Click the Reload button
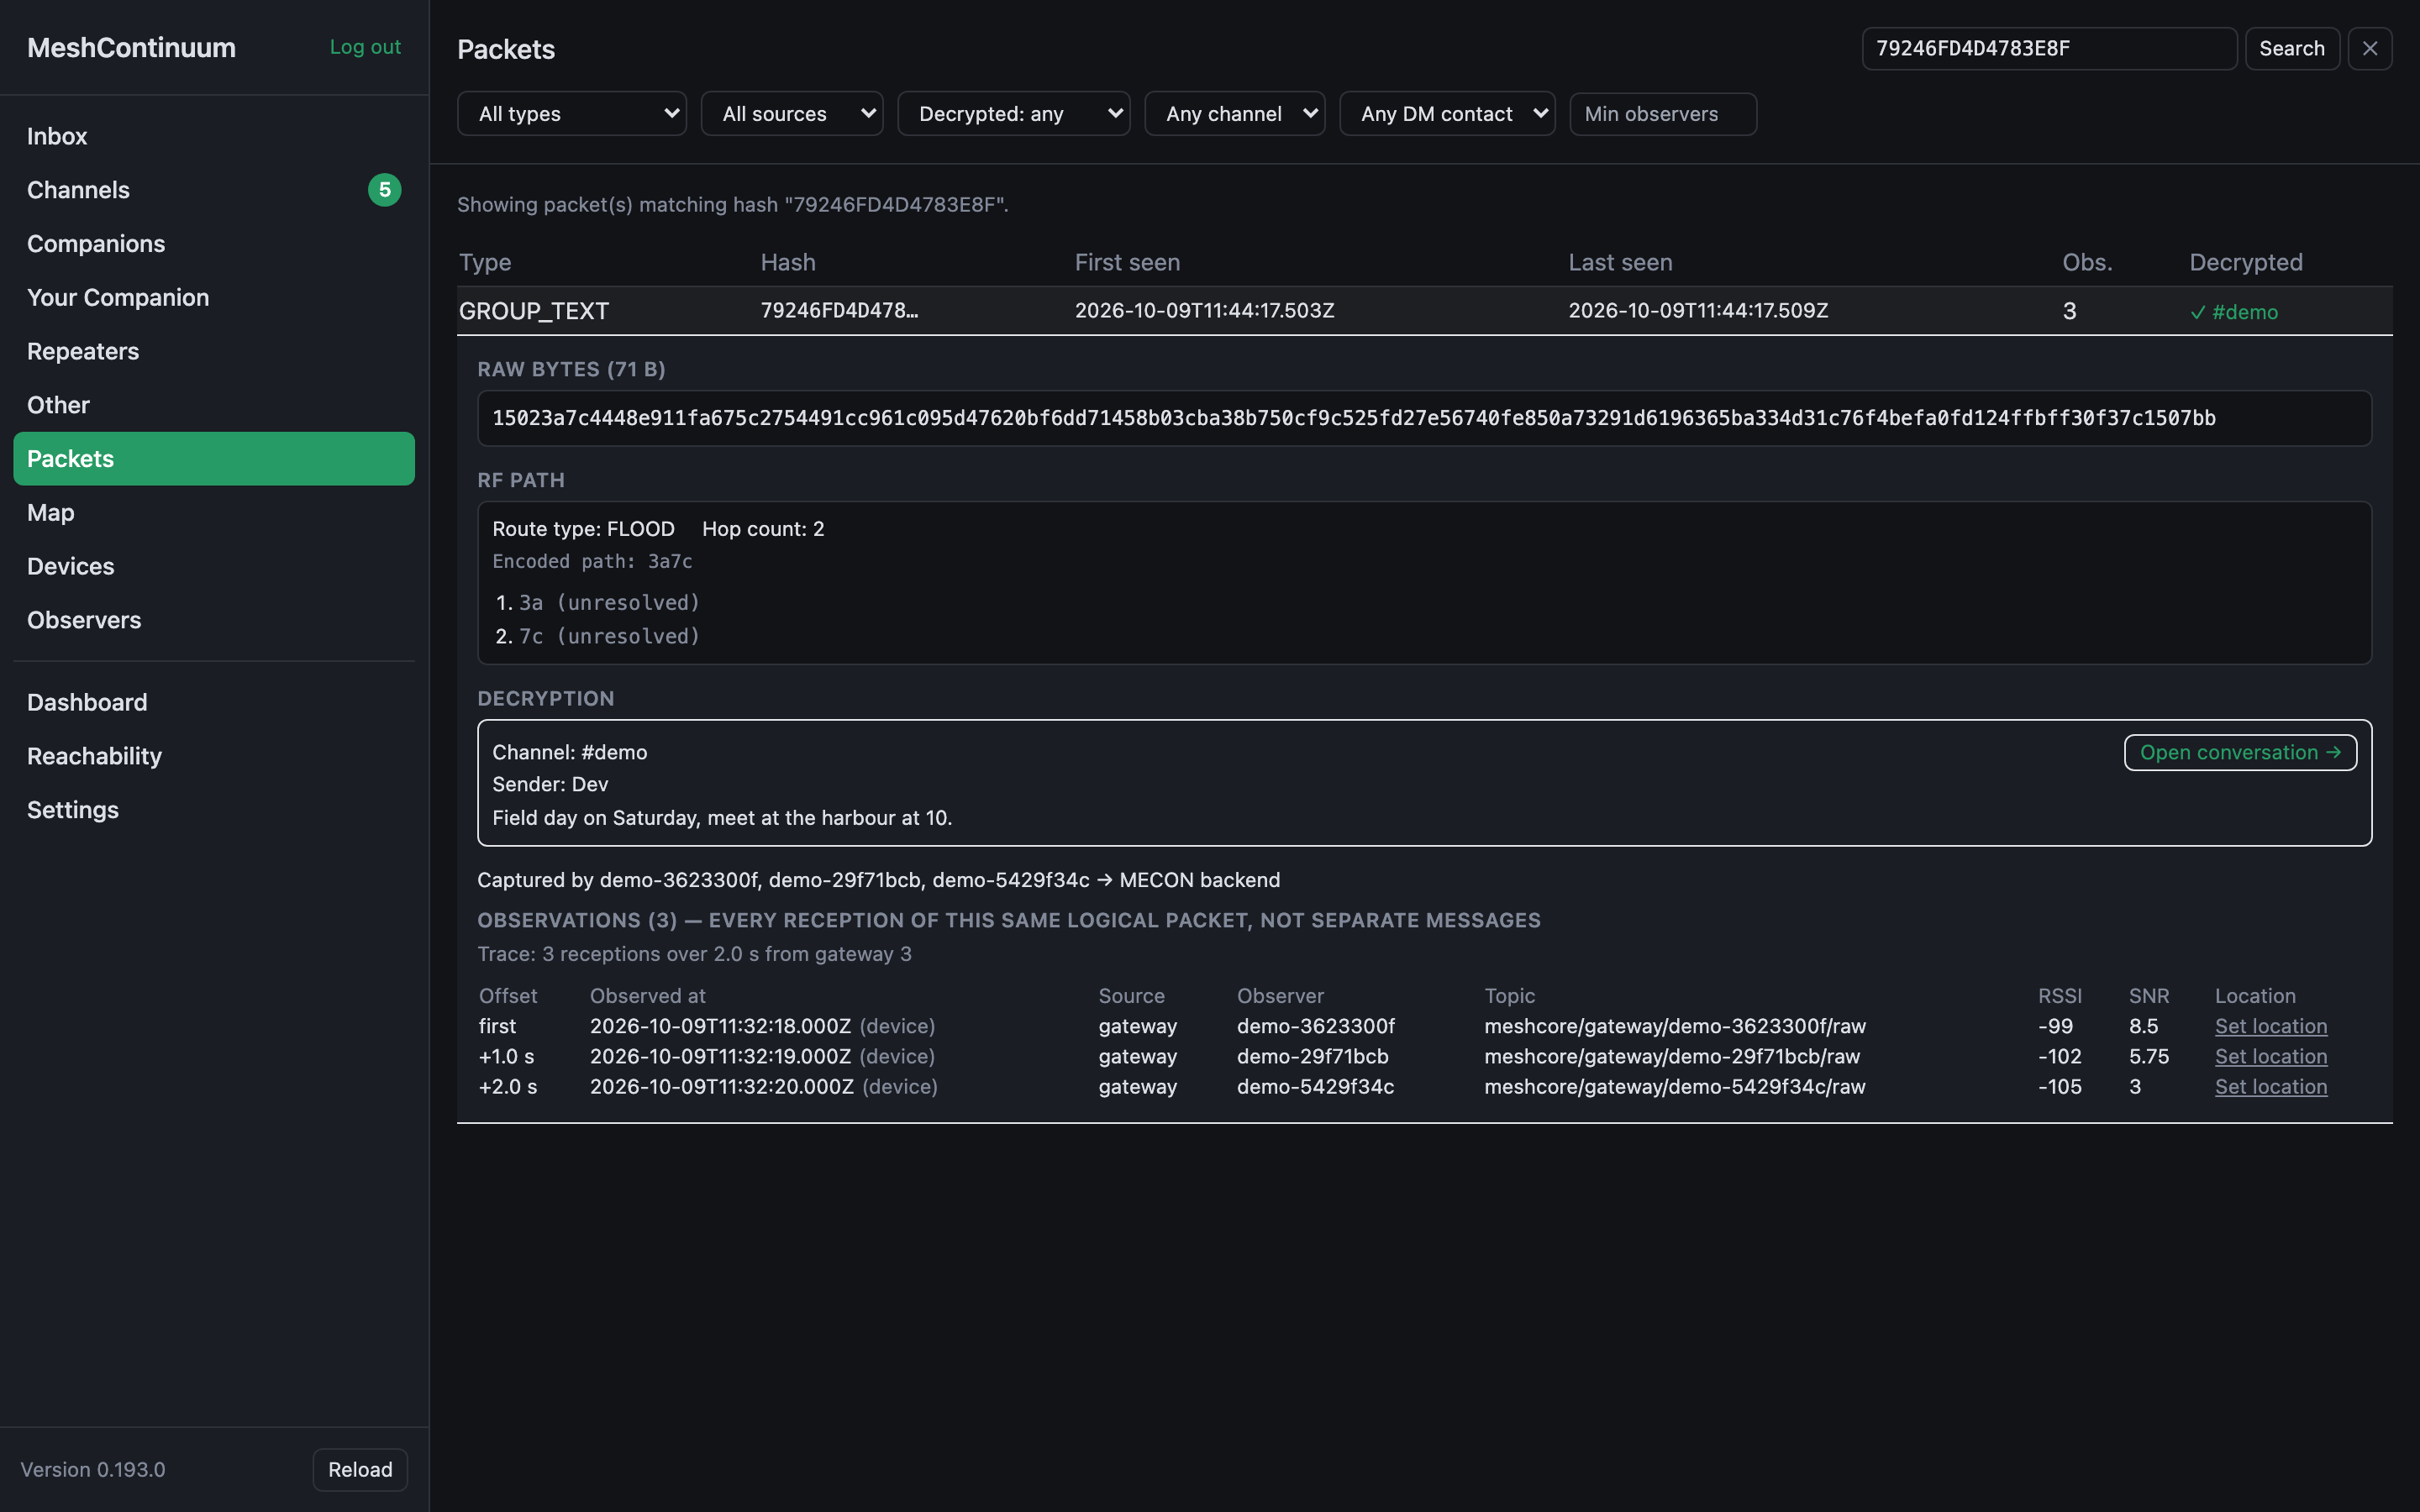The width and height of the screenshot is (2420, 1512). tap(360, 1469)
